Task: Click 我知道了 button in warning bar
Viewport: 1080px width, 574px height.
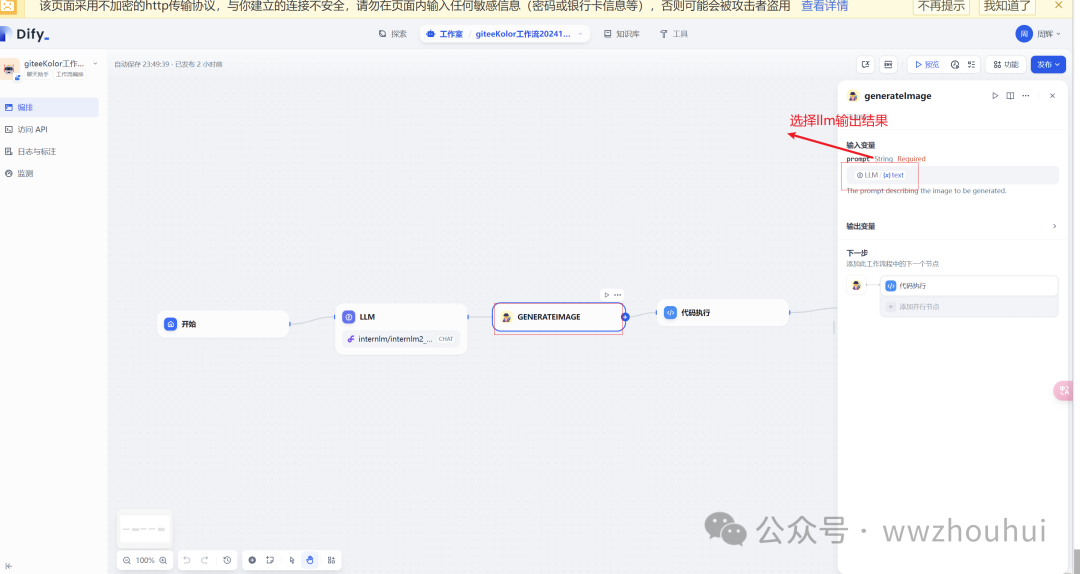Action: (x=1007, y=6)
